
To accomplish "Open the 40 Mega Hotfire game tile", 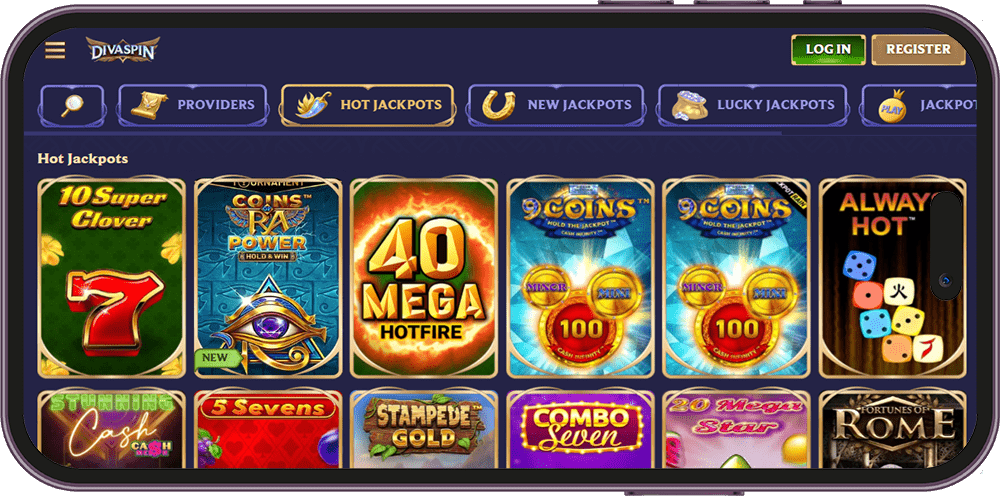I will click(424, 277).
